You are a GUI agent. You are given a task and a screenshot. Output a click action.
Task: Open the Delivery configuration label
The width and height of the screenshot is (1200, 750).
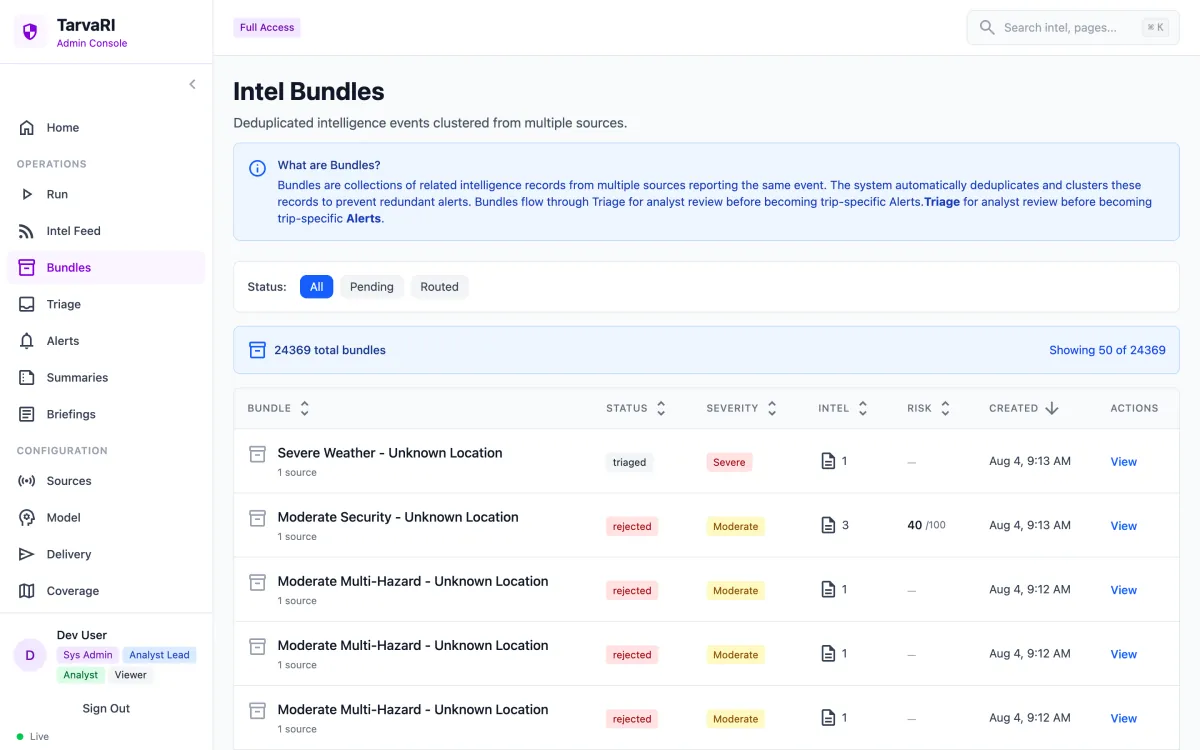click(x=69, y=554)
